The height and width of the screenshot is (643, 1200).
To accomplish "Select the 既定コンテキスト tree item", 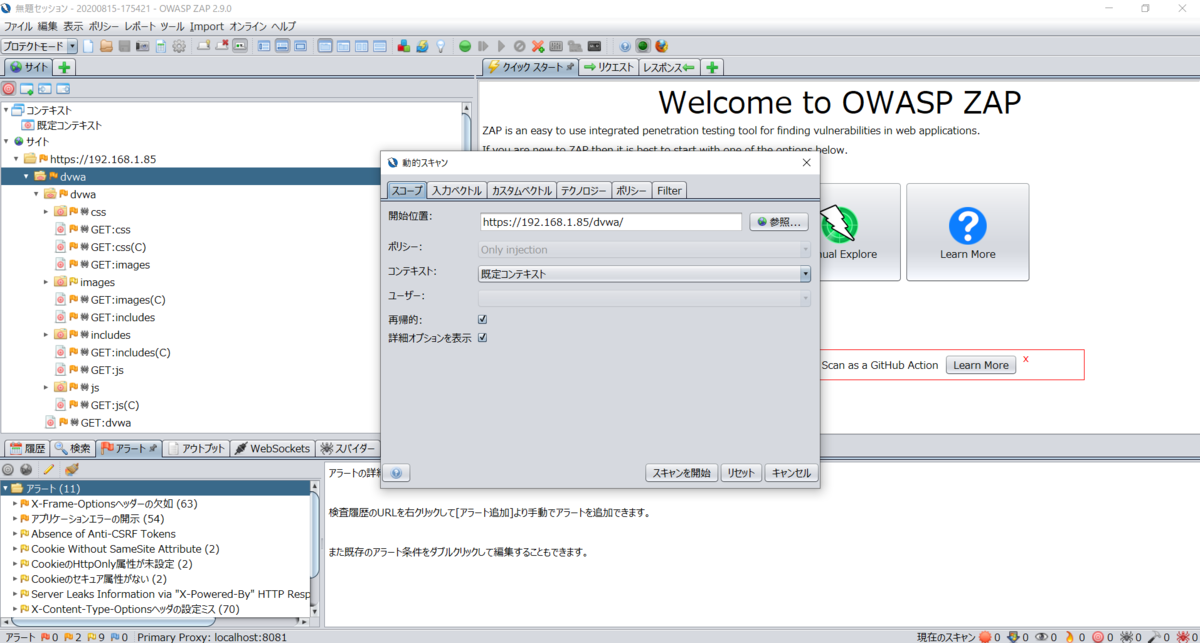I will [x=69, y=126].
